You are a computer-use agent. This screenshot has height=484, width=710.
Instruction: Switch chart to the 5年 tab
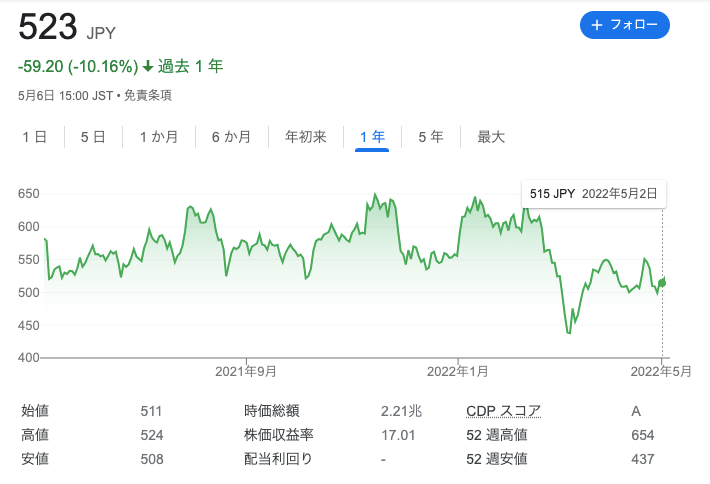pyautogui.click(x=431, y=137)
